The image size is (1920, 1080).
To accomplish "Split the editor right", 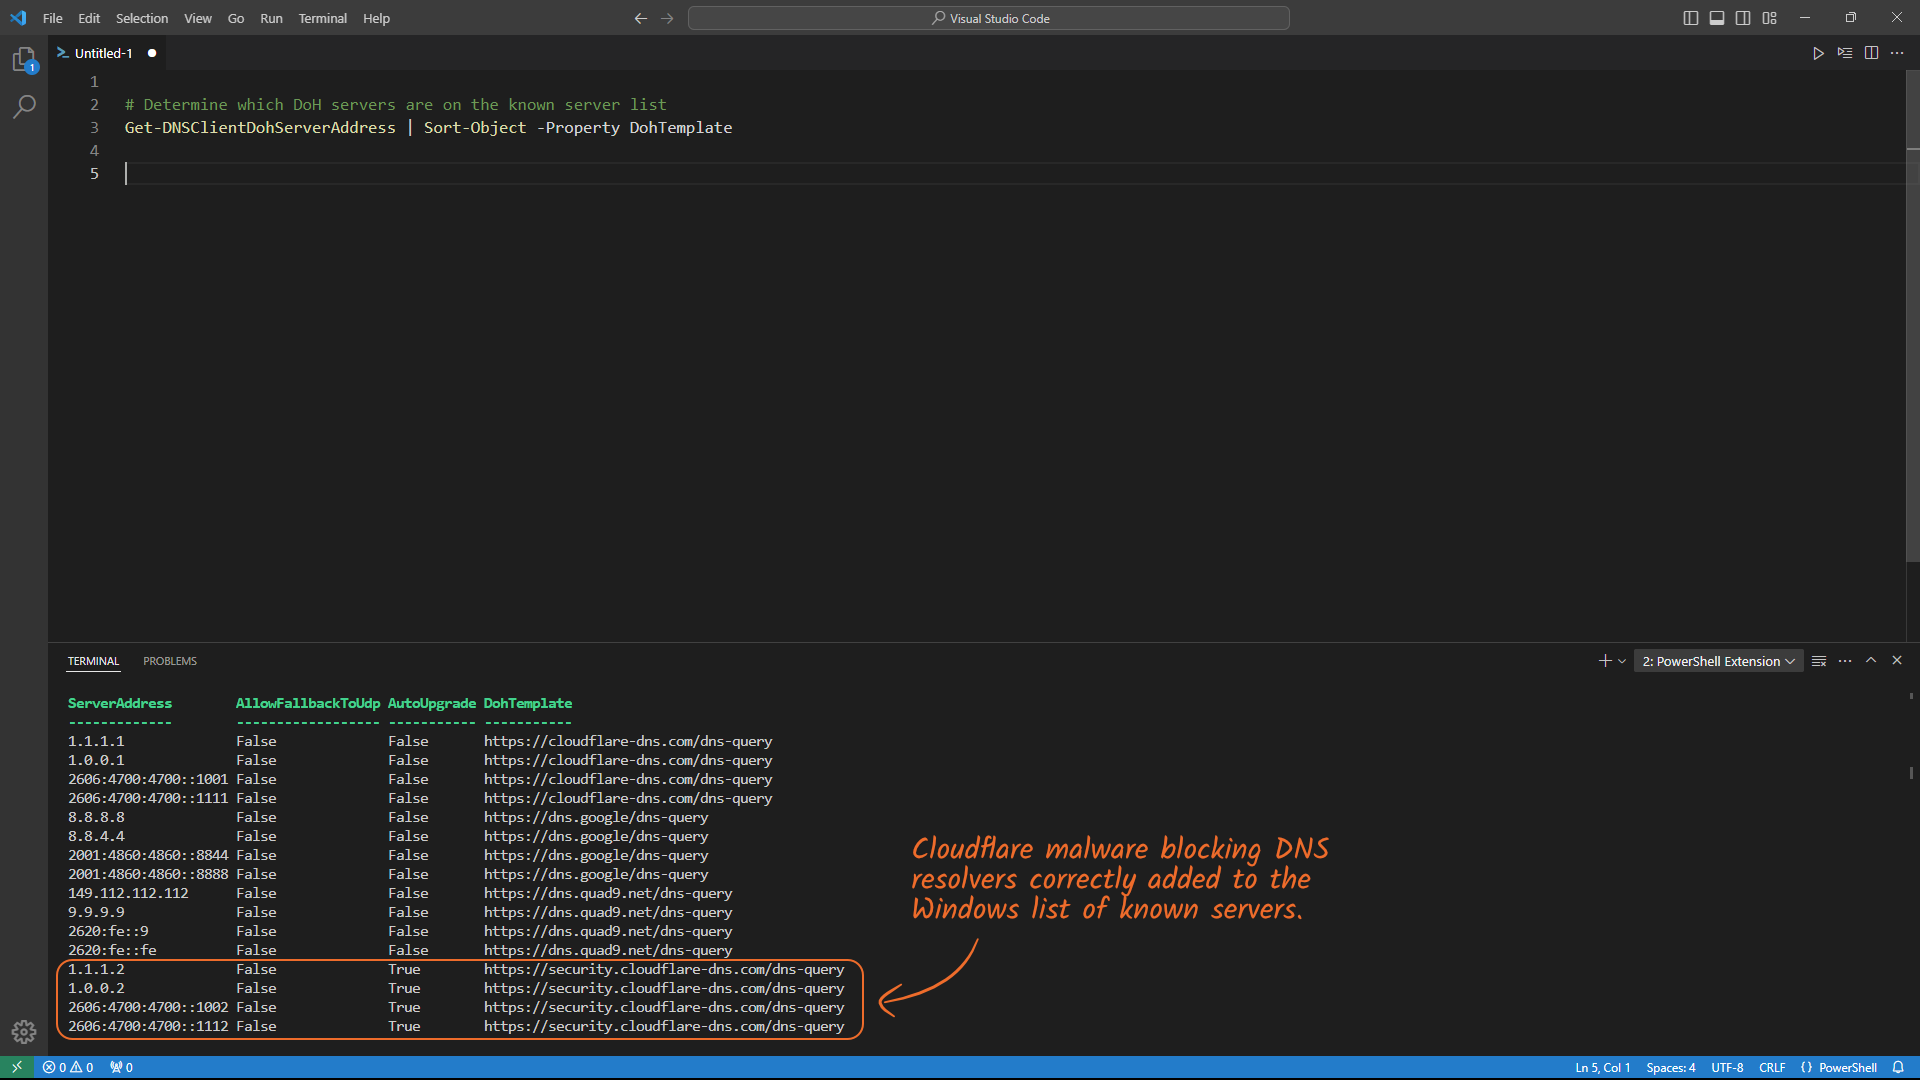I will point(1871,53).
